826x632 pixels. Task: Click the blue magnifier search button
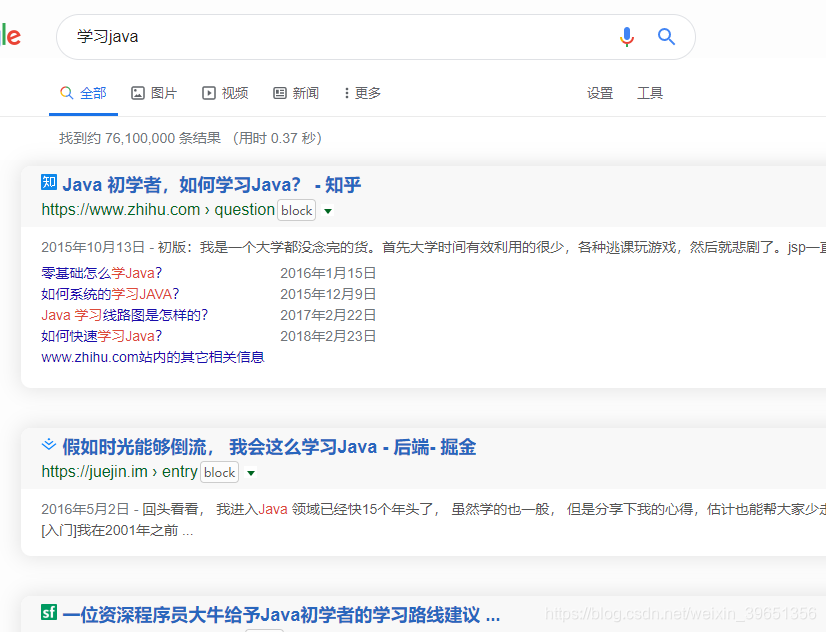point(666,37)
